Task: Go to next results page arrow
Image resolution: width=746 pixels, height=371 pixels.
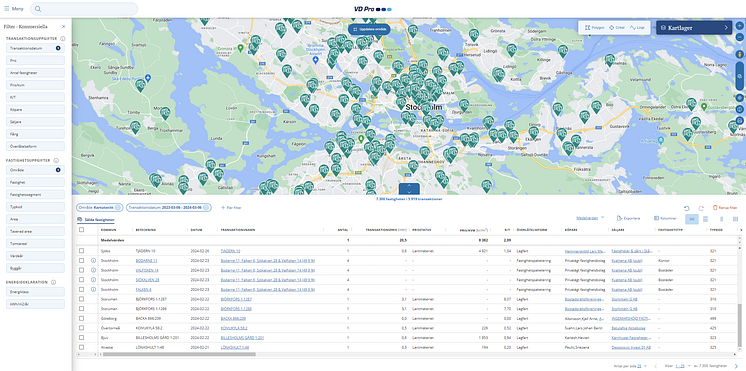Action: [x=737, y=365]
